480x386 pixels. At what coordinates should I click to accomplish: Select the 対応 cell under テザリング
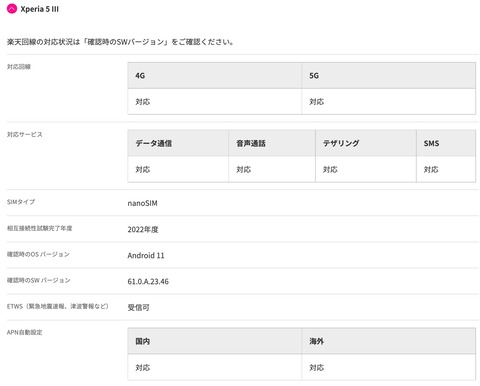pyautogui.click(x=366, y=169)
